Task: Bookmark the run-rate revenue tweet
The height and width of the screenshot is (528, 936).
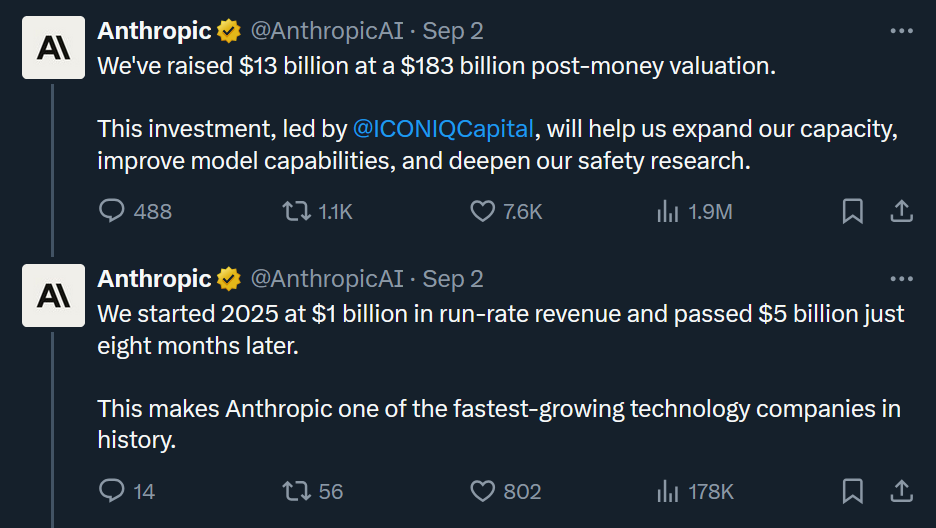Action: tap(852, 491)
